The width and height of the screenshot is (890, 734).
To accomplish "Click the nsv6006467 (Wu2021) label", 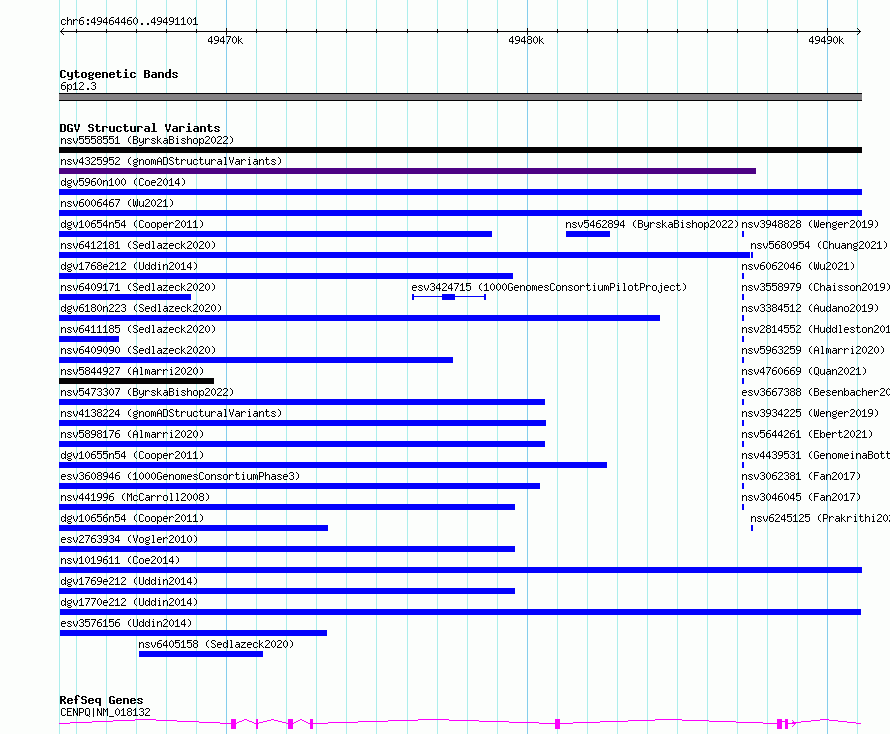I will (x=117, y=203).
